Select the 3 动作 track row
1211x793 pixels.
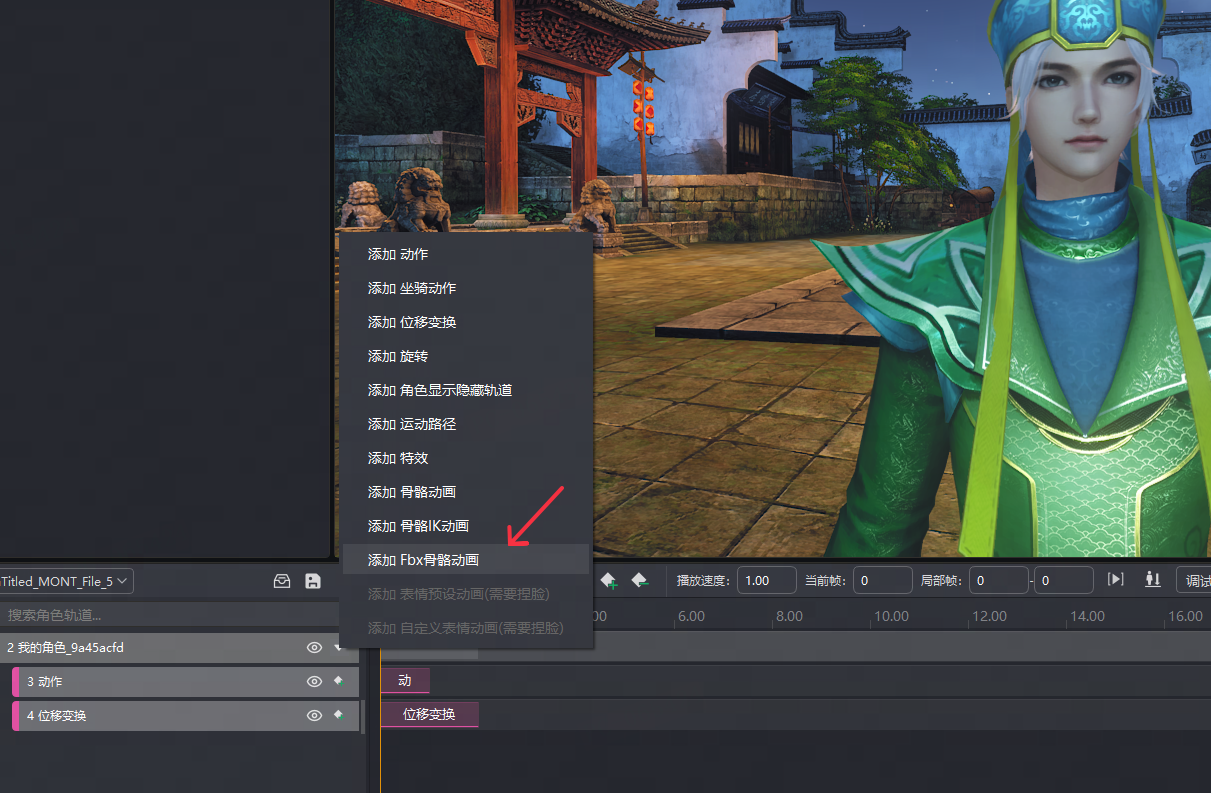186,682
